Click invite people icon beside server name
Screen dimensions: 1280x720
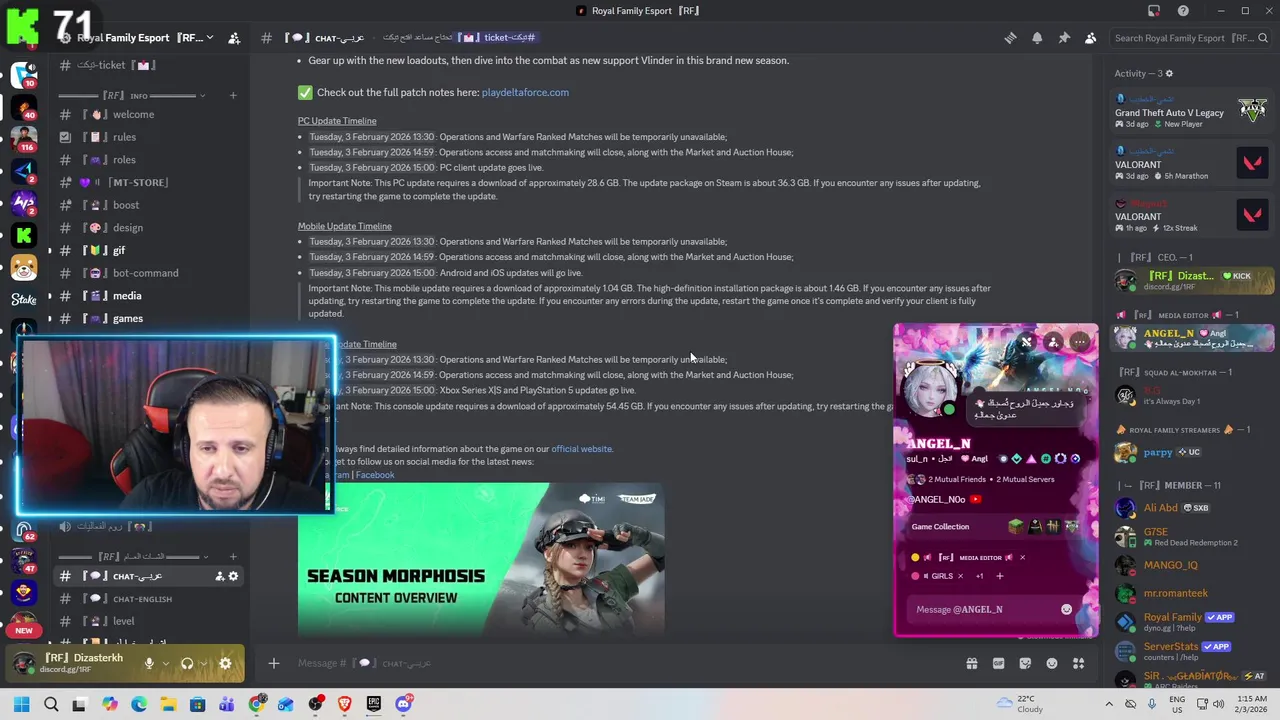[234, 38]
